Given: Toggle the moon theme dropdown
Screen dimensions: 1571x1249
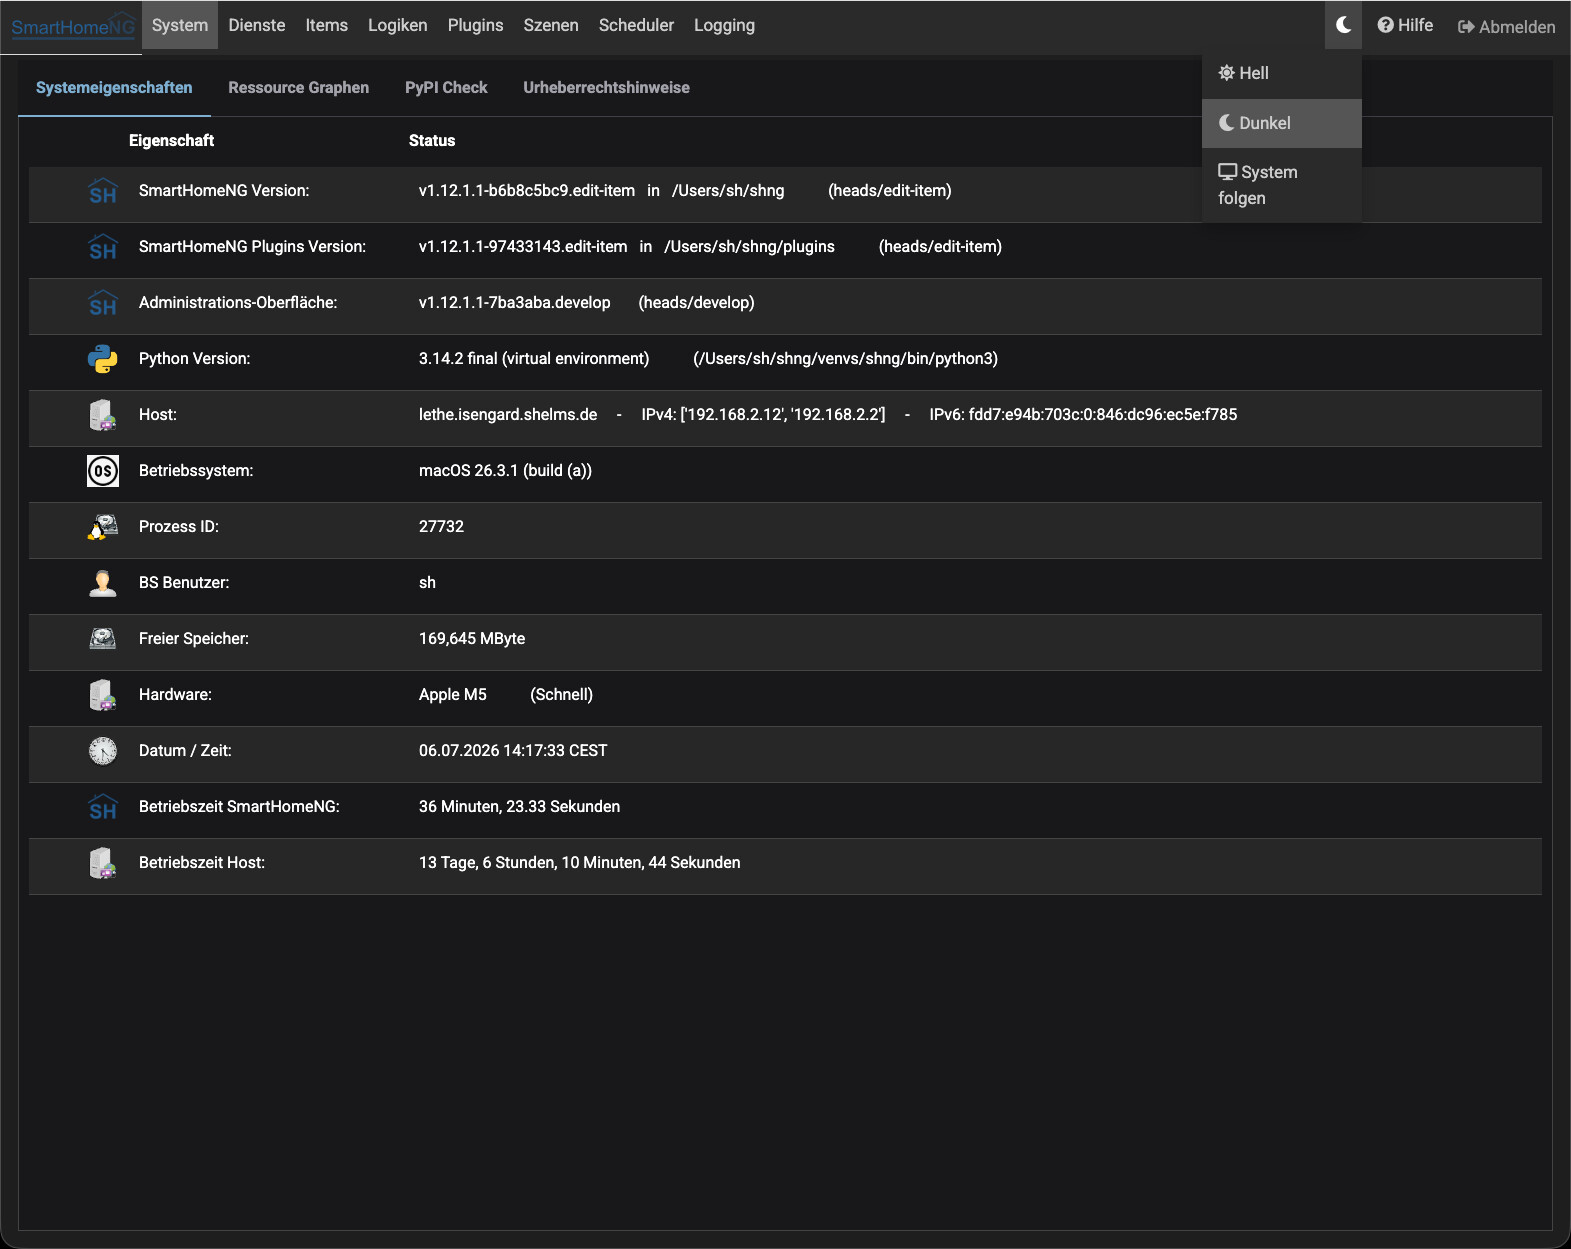Looking at the screenshot, I should [1344, 26].
